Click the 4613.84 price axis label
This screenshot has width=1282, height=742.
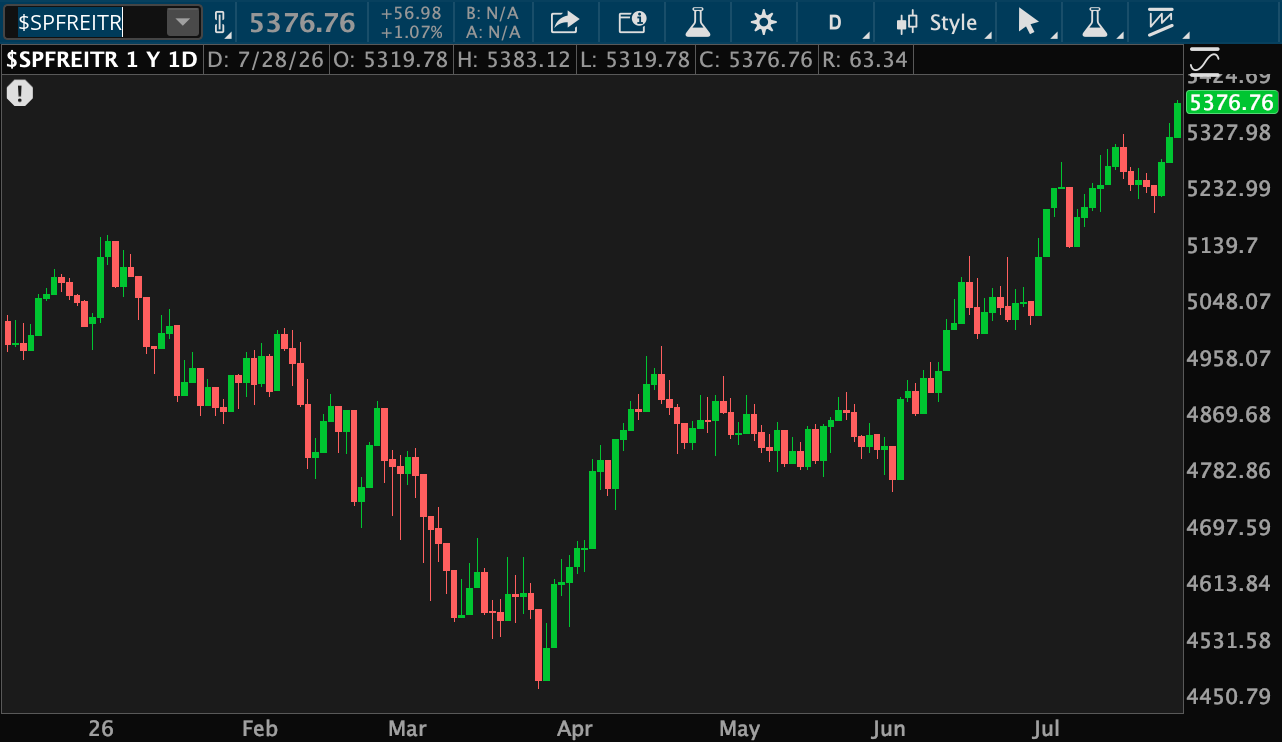pos(1230,583)
